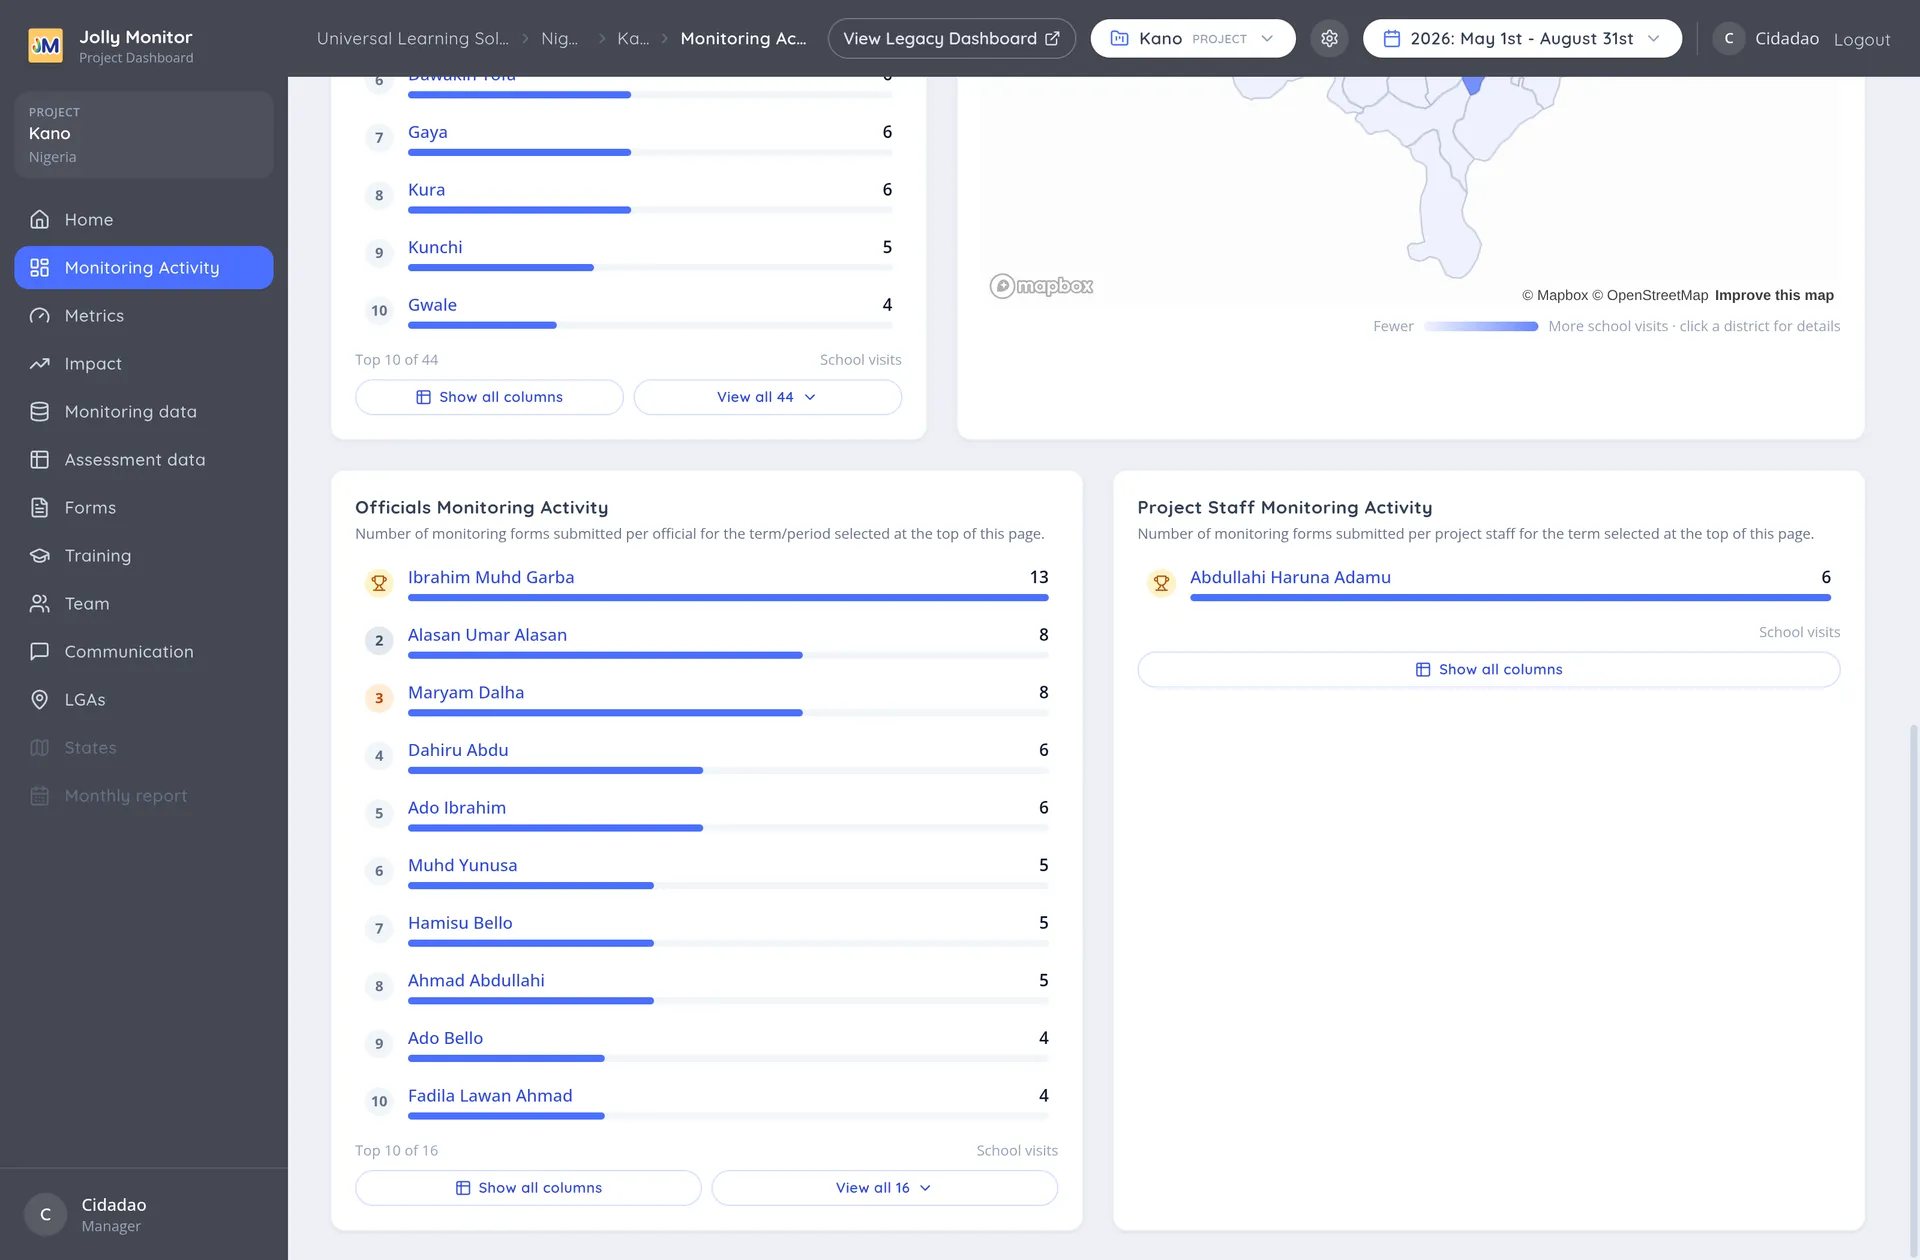Open the Kano project dropdown
Screen dimensions: 1920x1260
(x=1193, y=38)
